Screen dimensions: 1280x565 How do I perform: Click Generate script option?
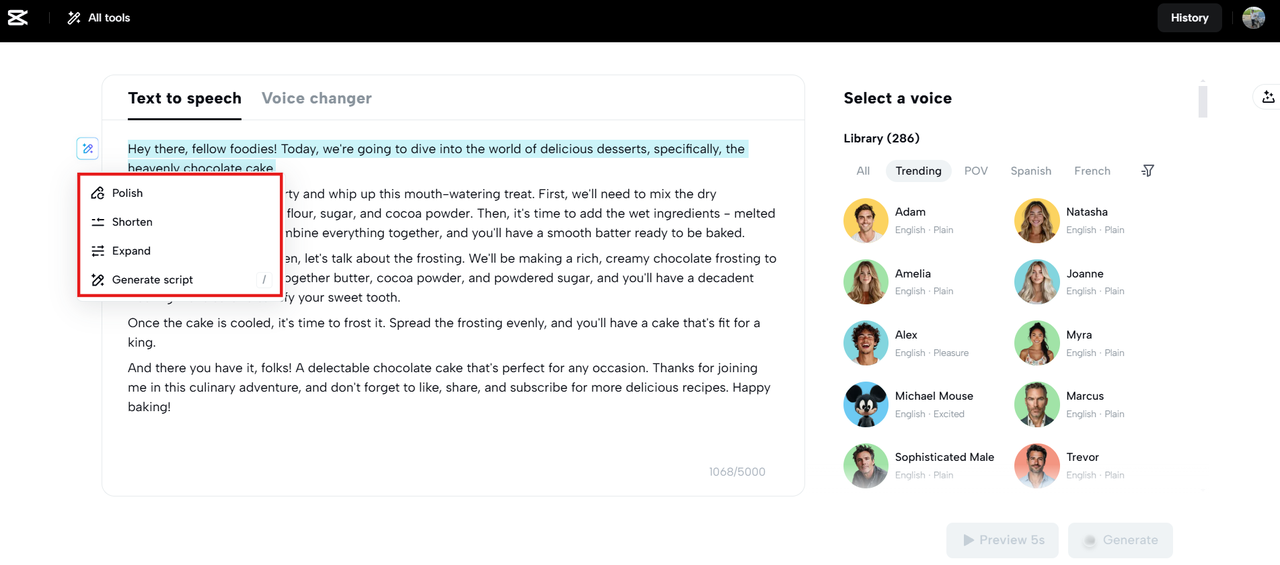point(152,280)
